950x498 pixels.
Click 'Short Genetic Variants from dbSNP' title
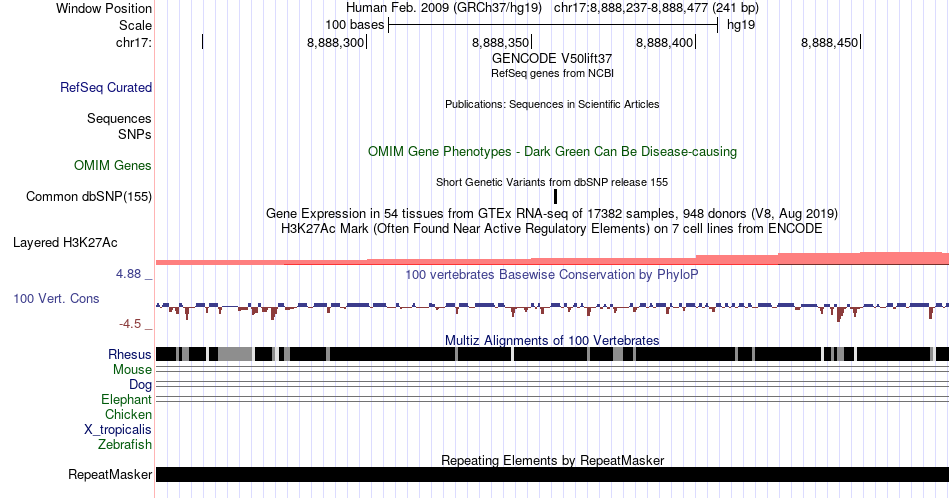[x=552, y=182]
